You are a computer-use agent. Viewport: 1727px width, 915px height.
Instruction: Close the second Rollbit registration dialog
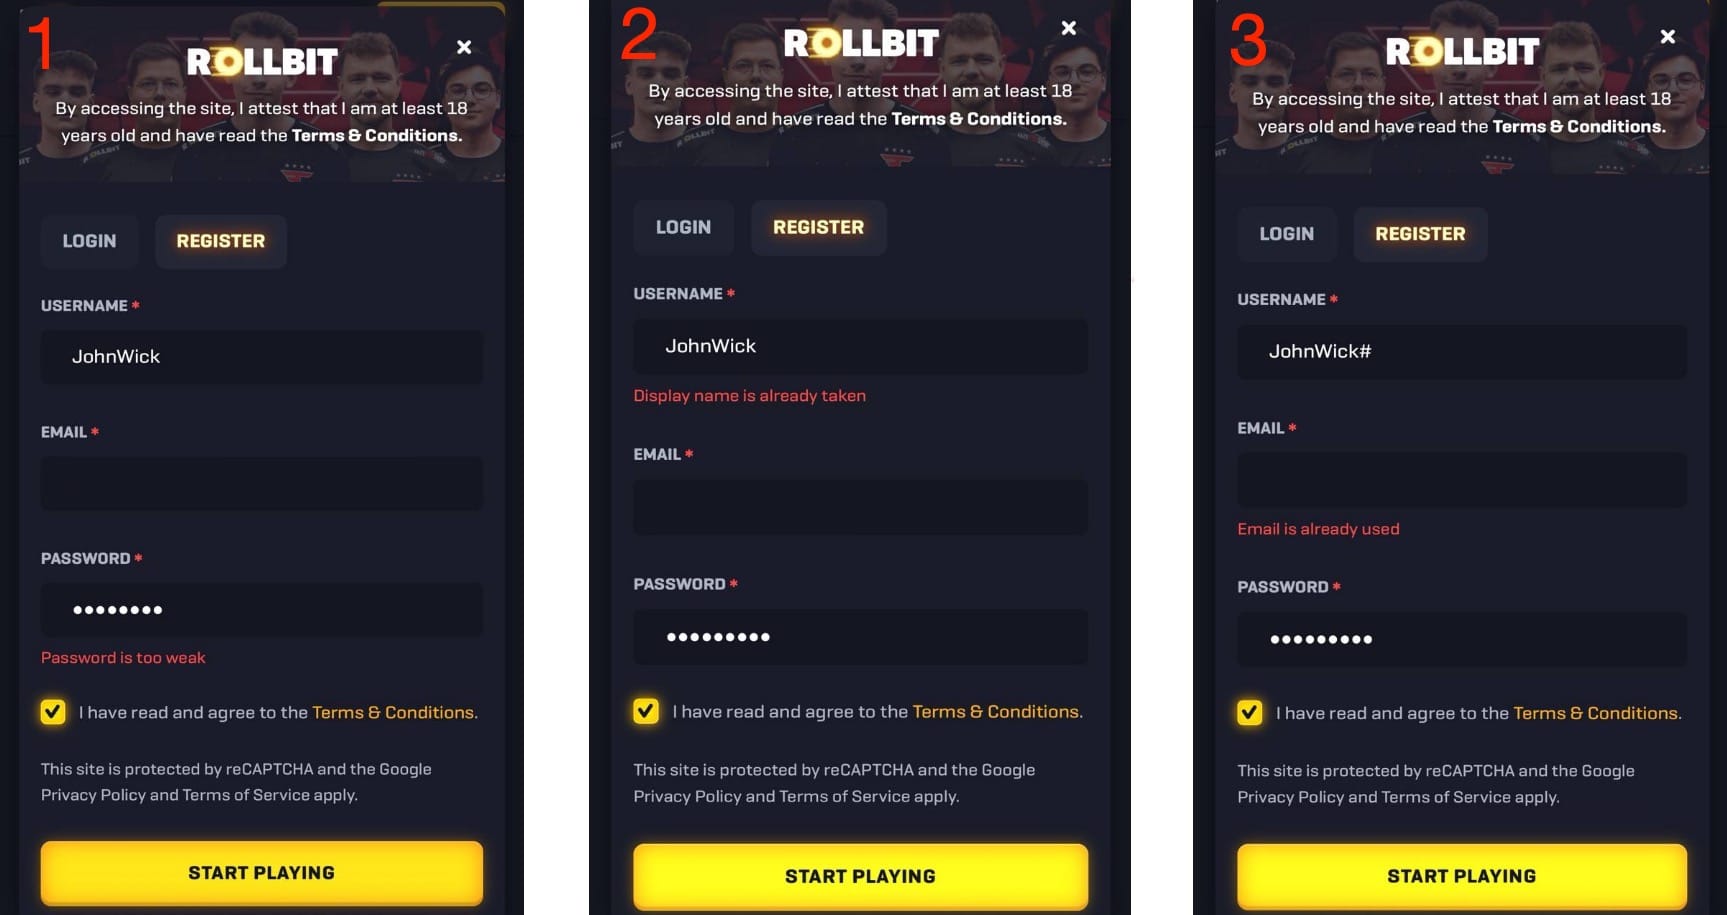click(1069, 28)
